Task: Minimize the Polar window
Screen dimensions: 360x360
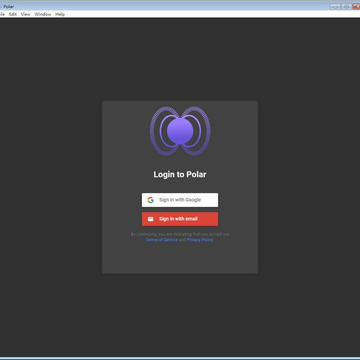Action: [x=335, y=6]
